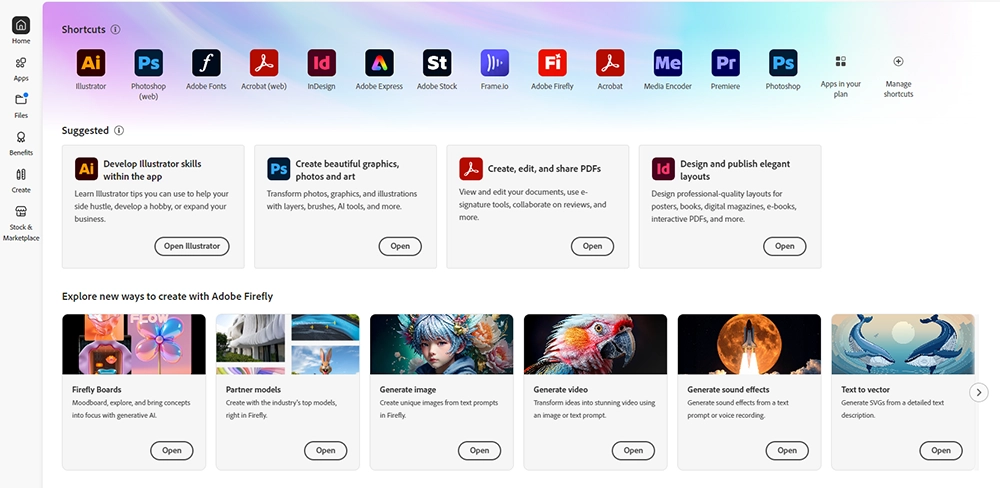This screenshot has width=1000, height=488.
Task: Open Create section in sidebar
Action: click(21, 179)
